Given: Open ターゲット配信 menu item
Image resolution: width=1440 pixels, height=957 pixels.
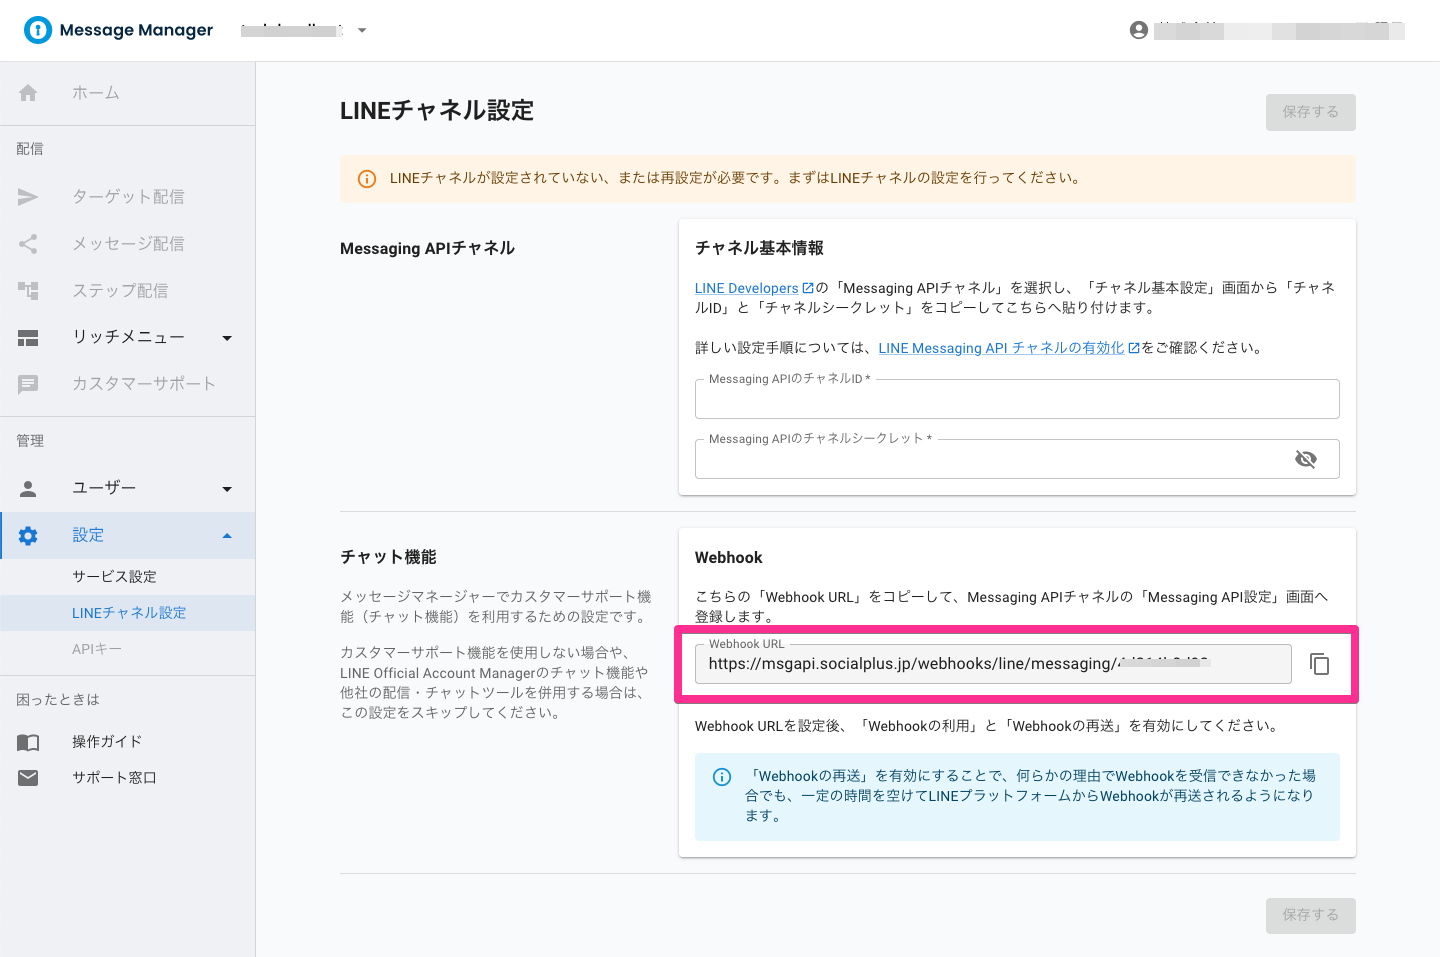Looking at the screenshot, I should [x=128, y=197].
